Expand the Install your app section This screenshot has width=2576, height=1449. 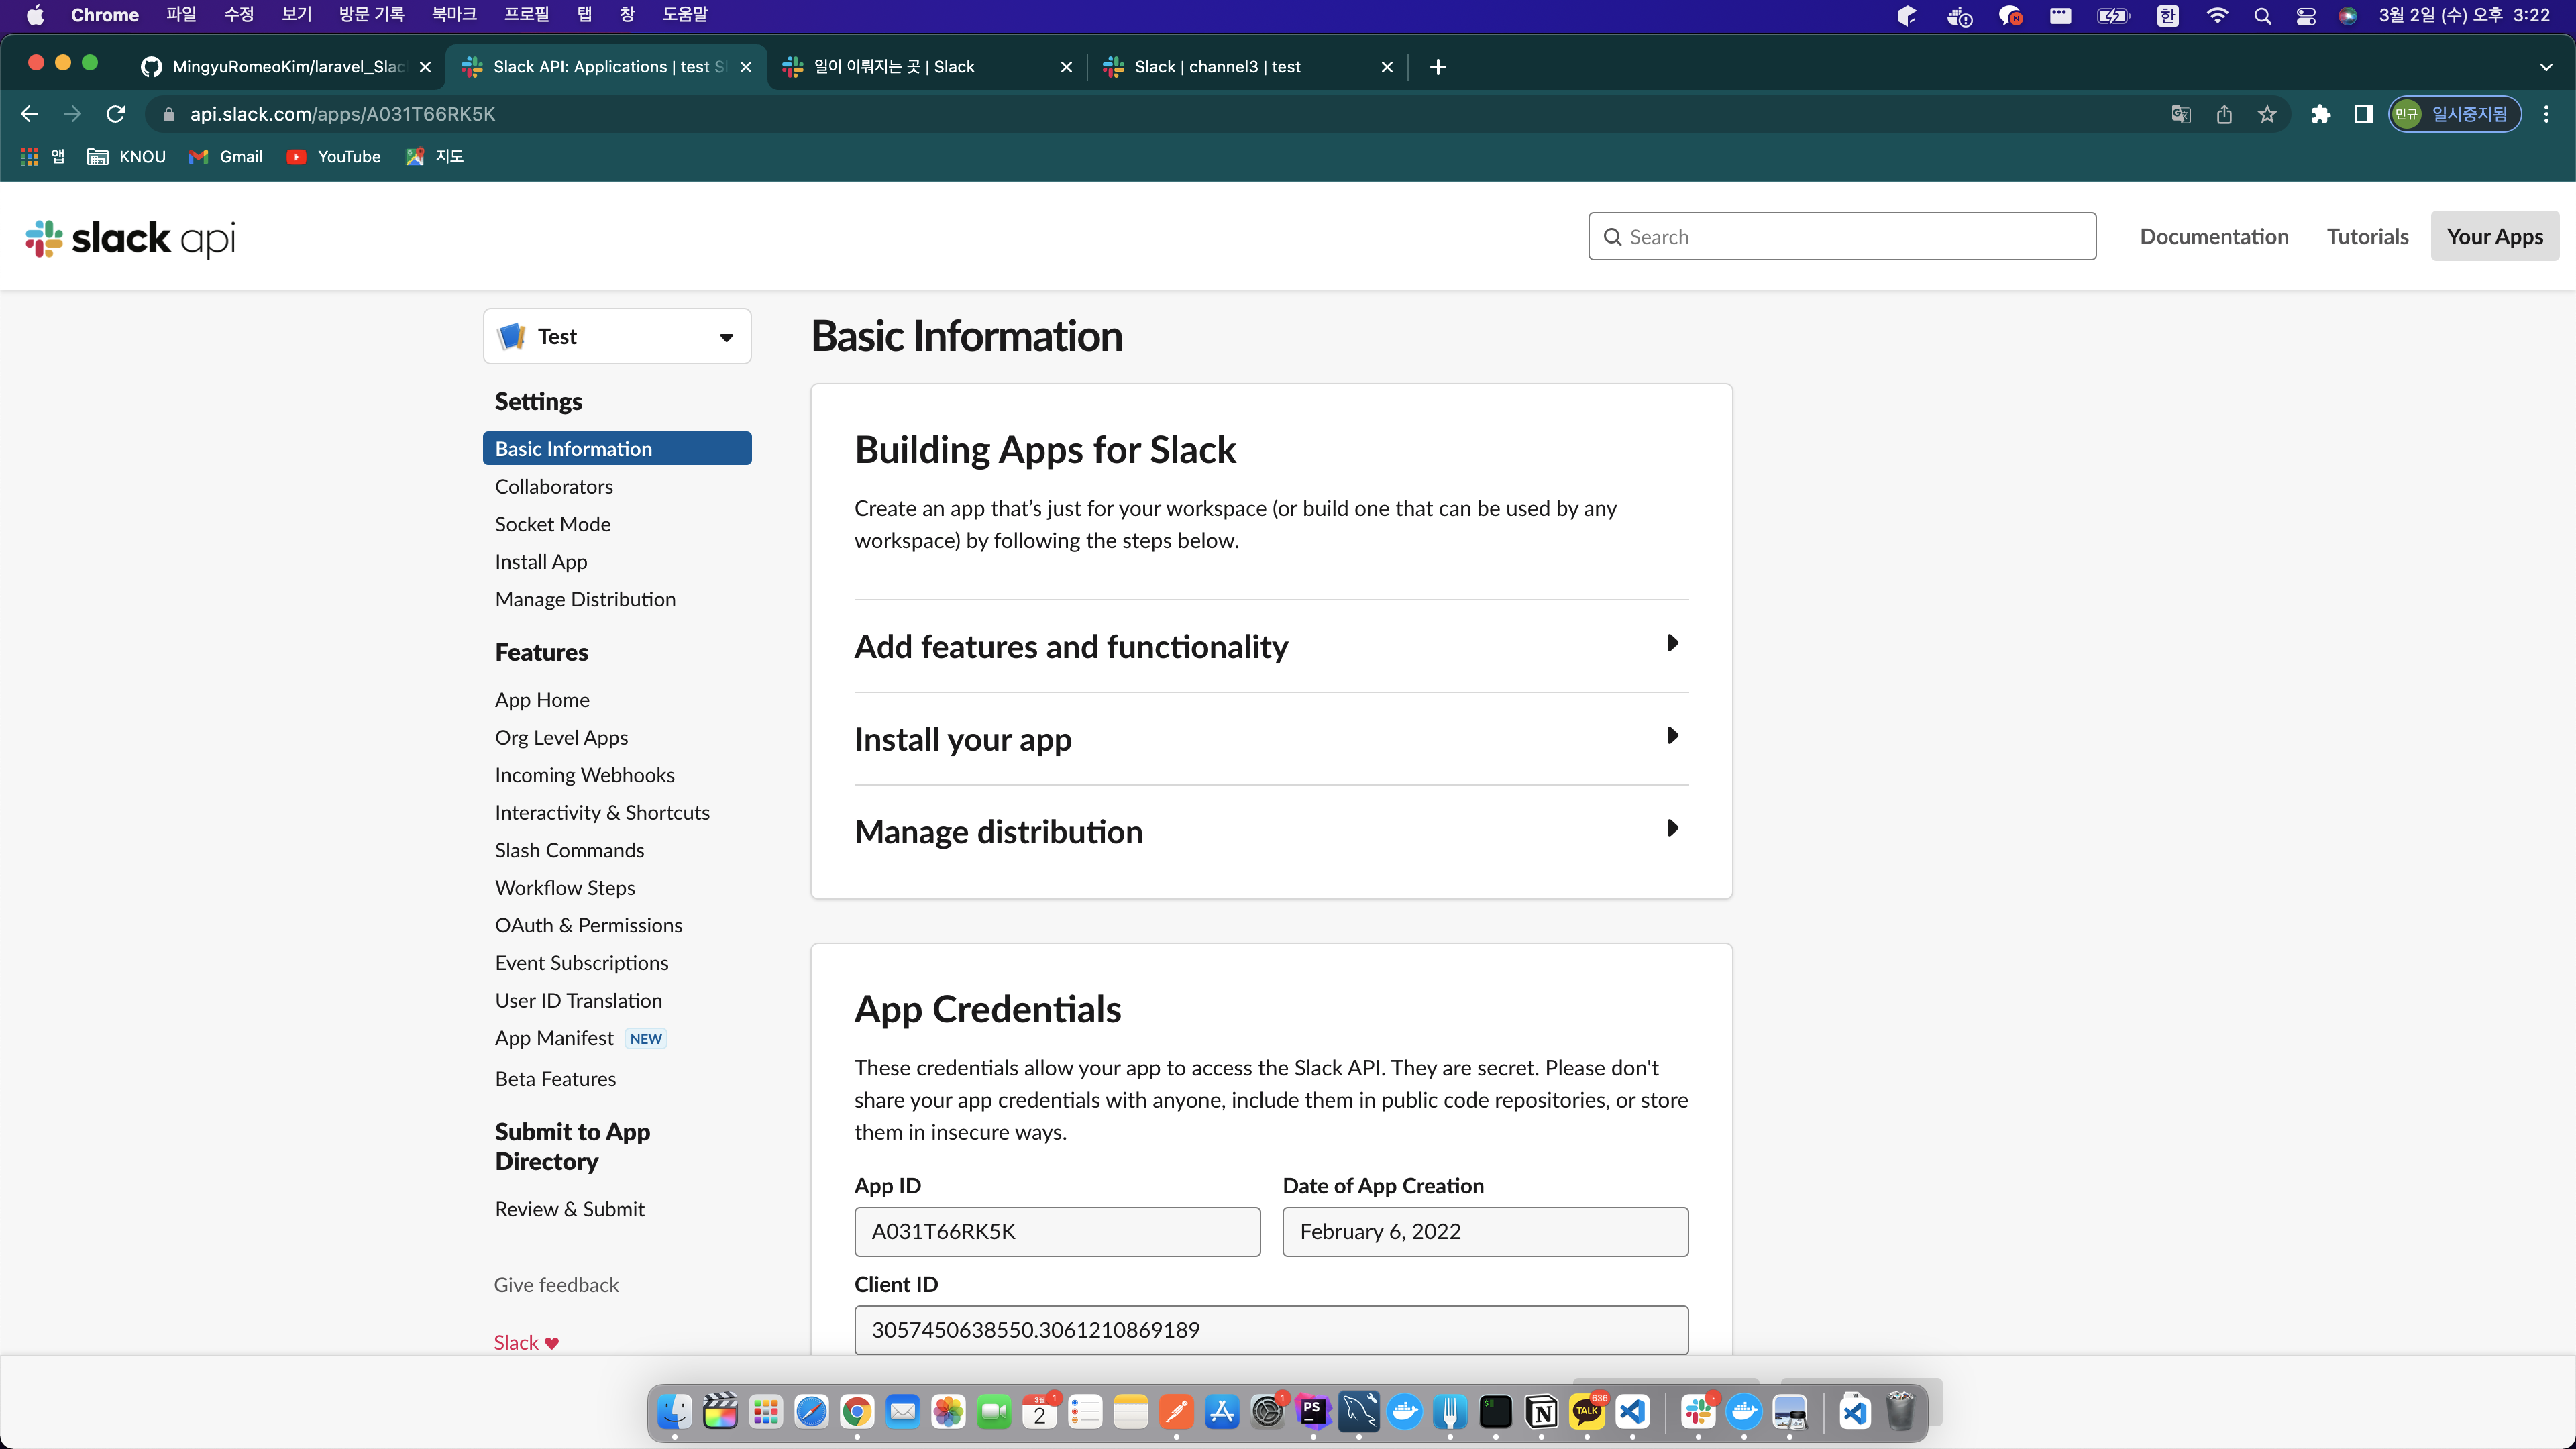(1271, 739)
